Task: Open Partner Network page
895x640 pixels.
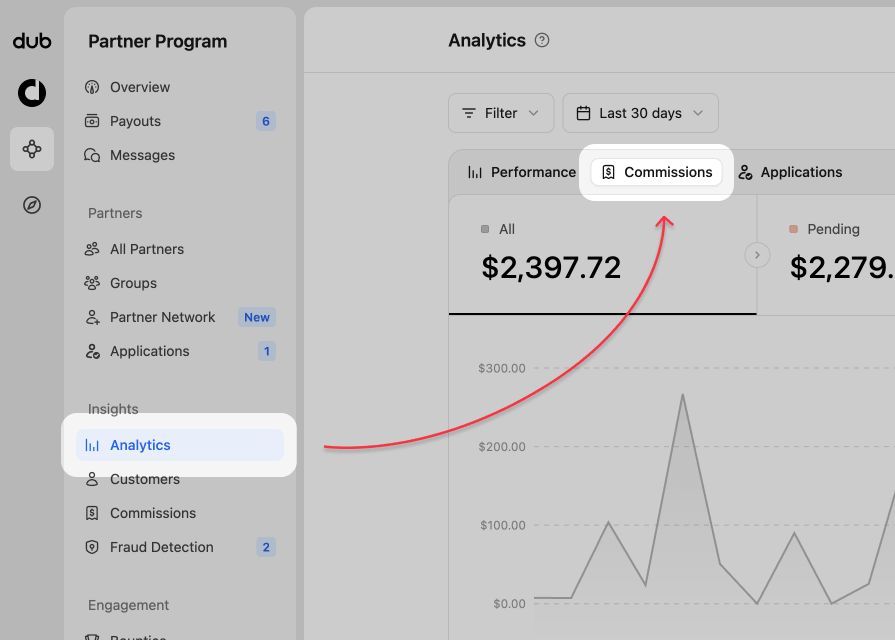Action: (180, 317)
